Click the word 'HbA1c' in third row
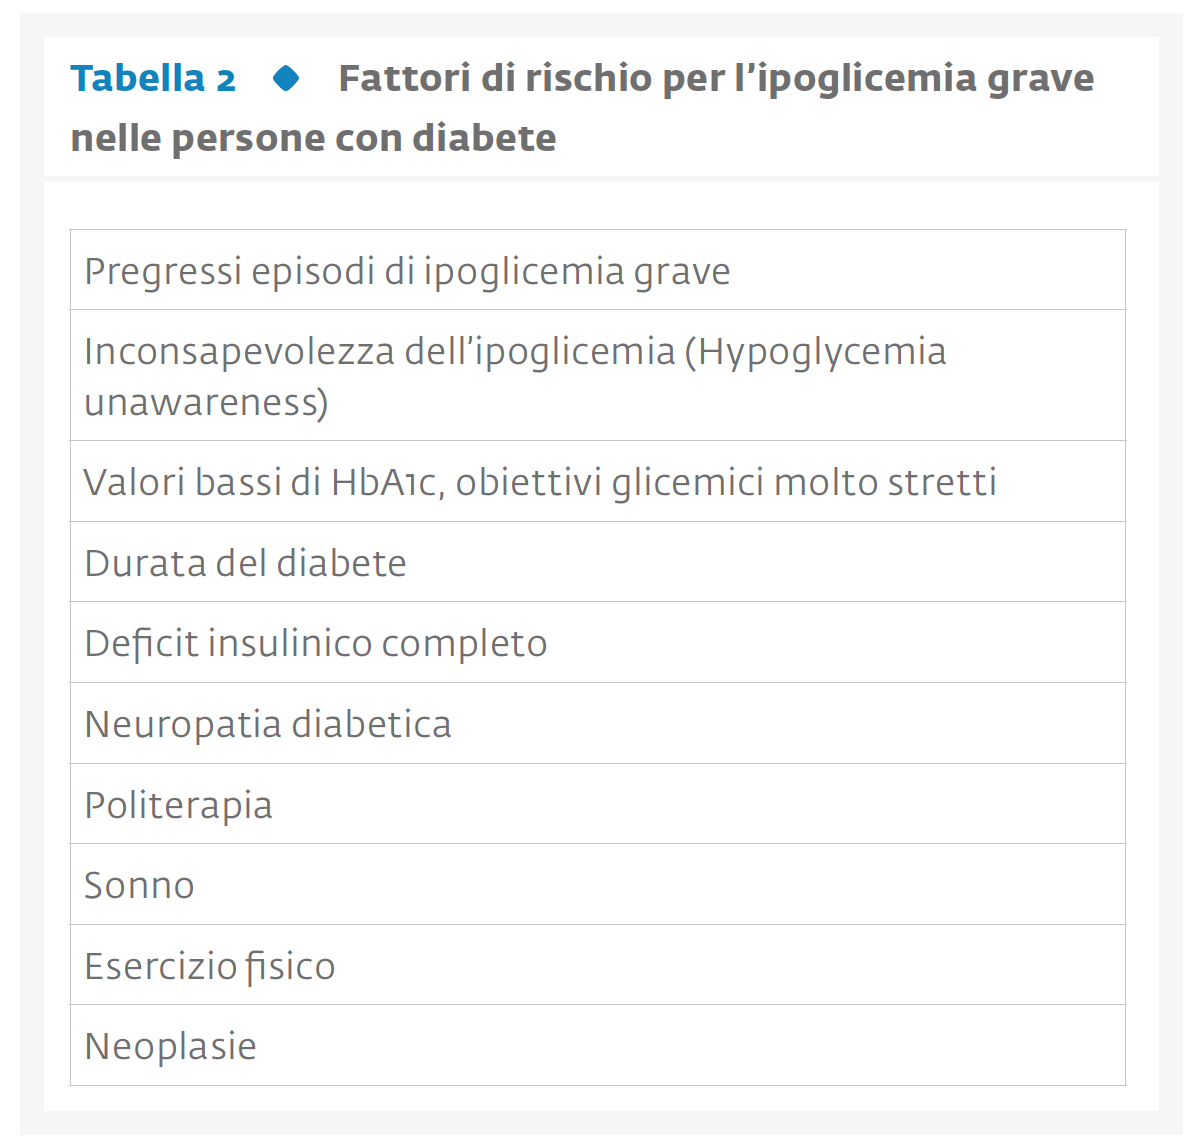This screenshot has height=1148, width=1196. tap(387, 482)
